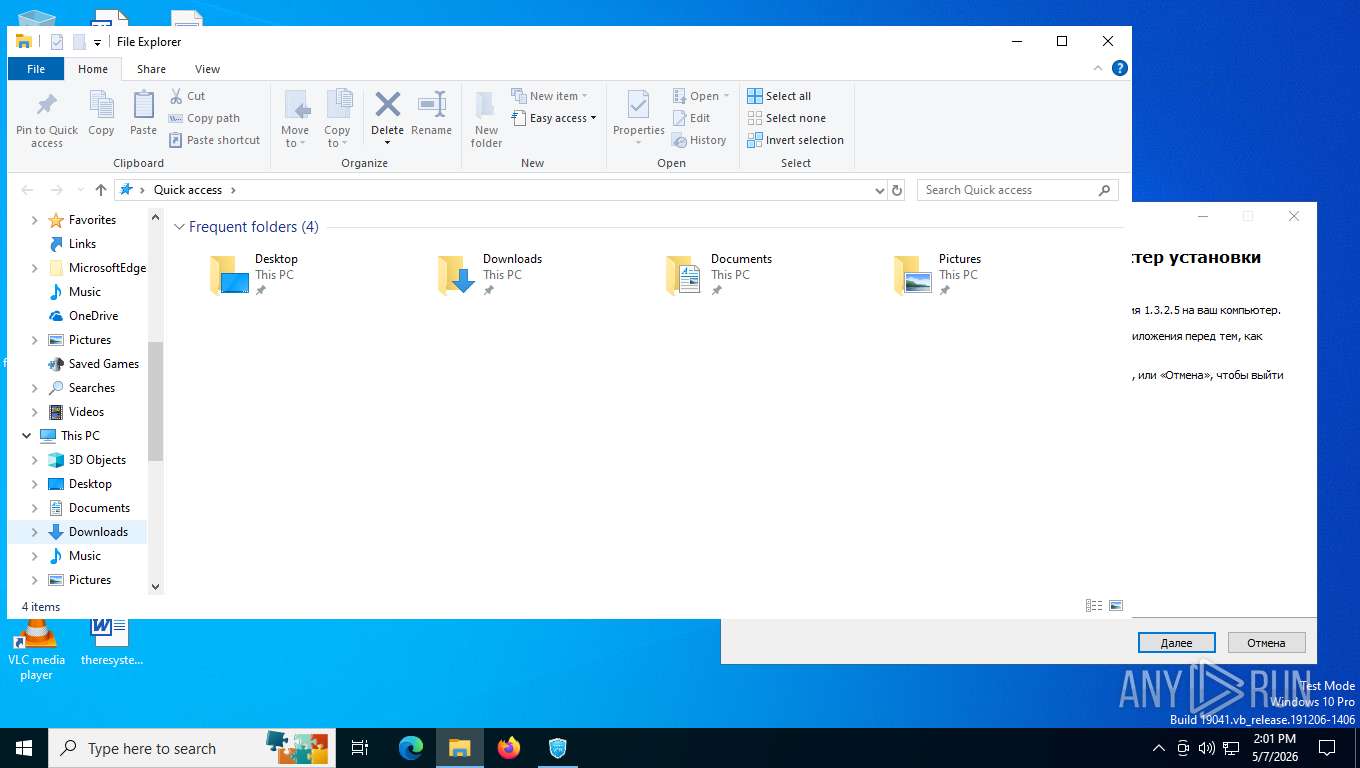1360x768 pixels.
Task: Open the Easy access dropdown
Action: [554, 118]
